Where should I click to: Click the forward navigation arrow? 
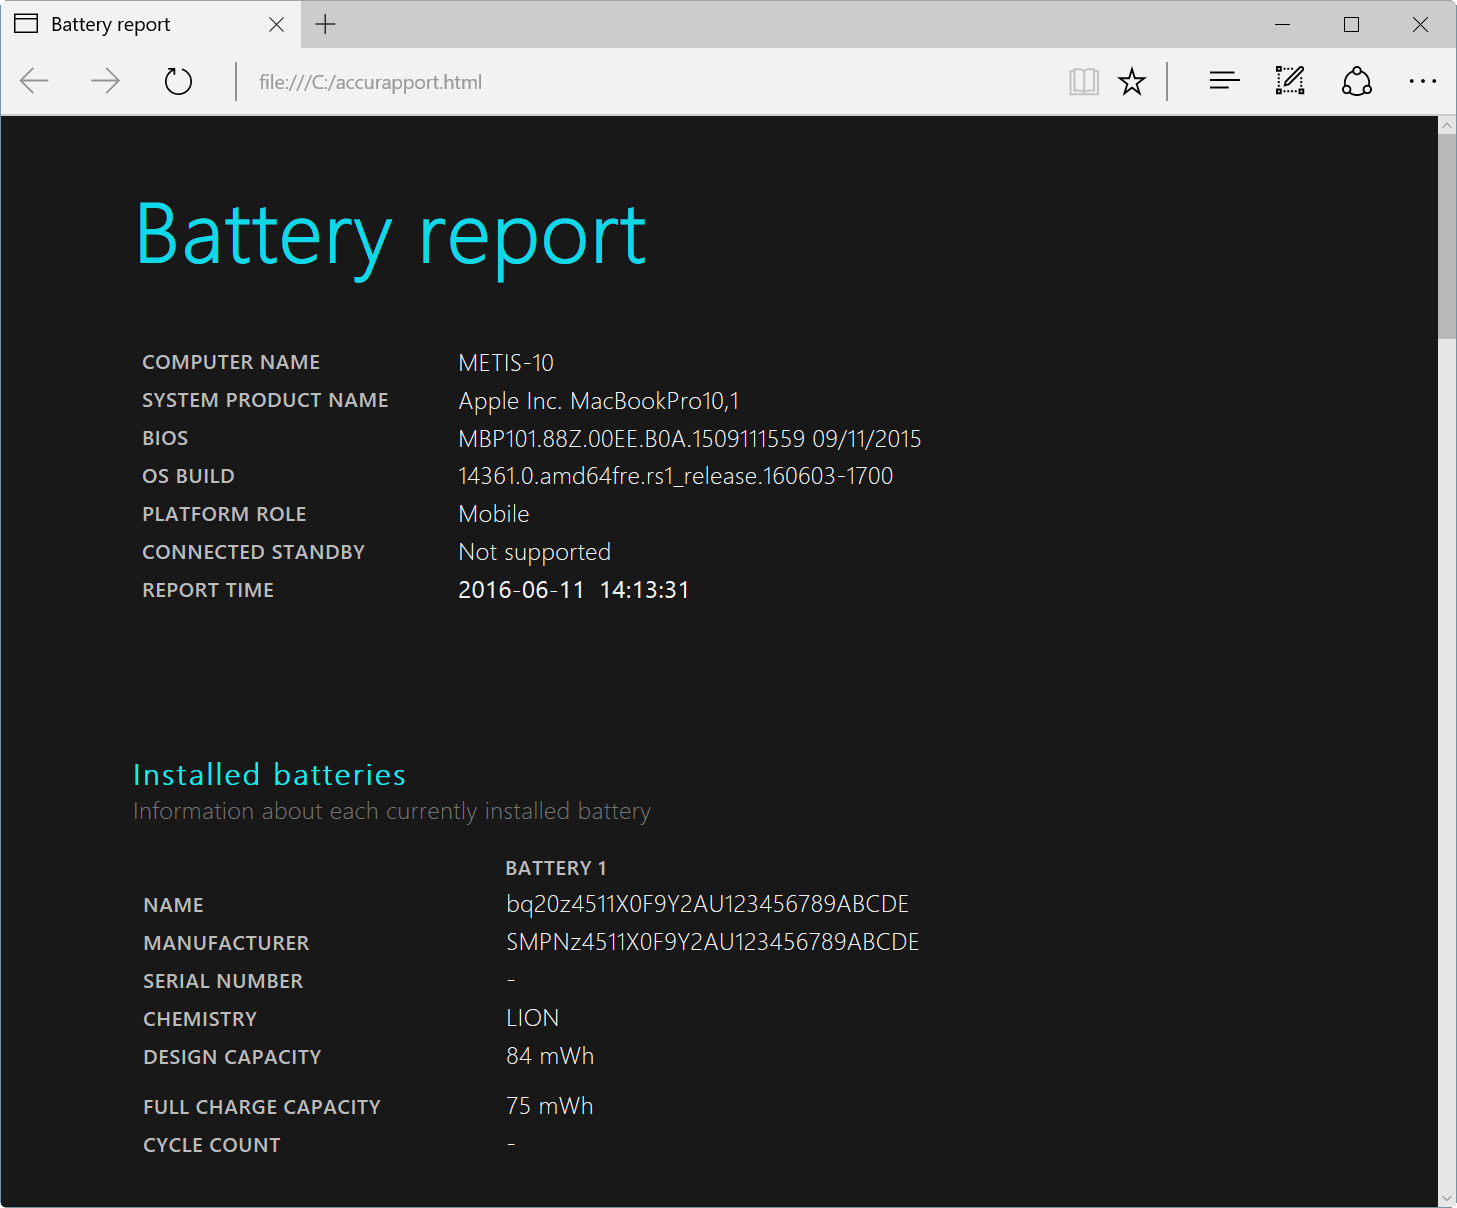pyautogui.click(x=105, y=81)
